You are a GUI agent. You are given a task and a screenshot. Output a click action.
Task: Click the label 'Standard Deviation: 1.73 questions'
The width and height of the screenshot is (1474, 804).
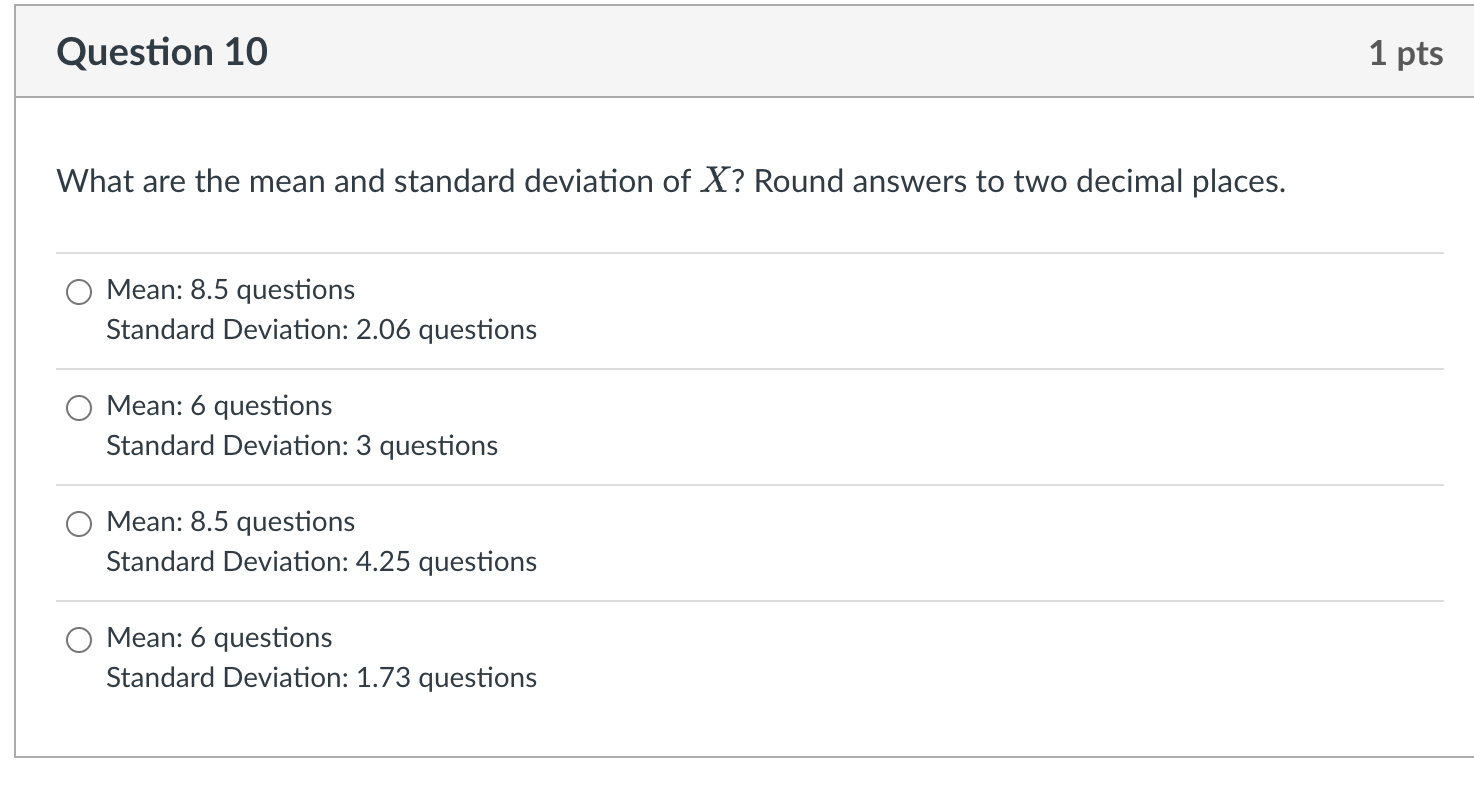pos(321,678)
